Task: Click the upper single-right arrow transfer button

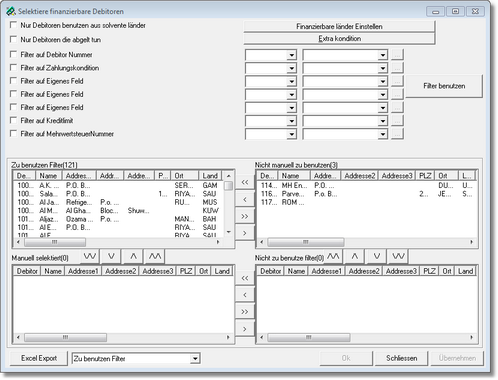Action: pyautogui.click(x=245, y=233)
